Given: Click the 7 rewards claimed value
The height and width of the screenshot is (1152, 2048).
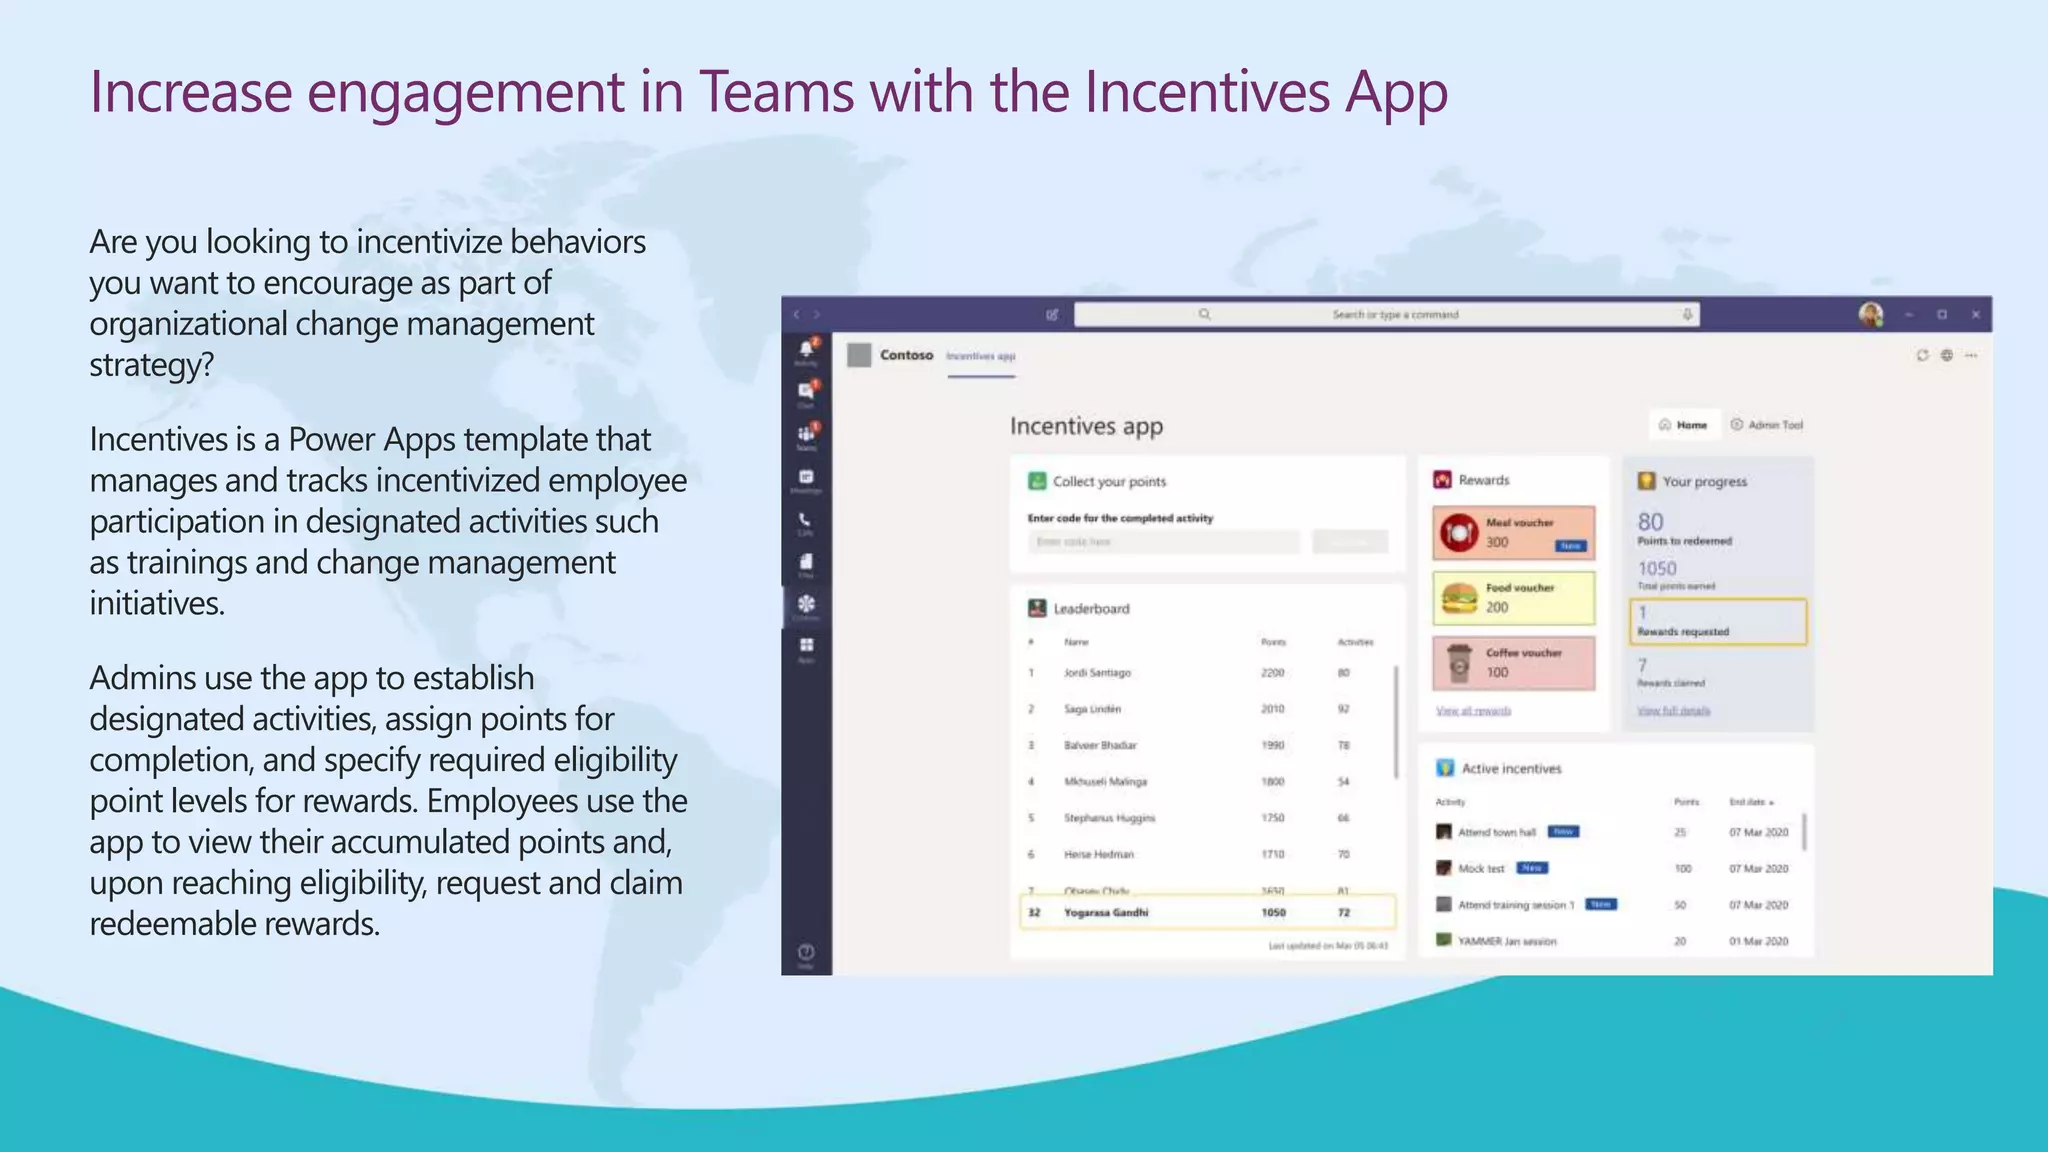Looking at the screenshot, I should click(x=1642, y=665).
